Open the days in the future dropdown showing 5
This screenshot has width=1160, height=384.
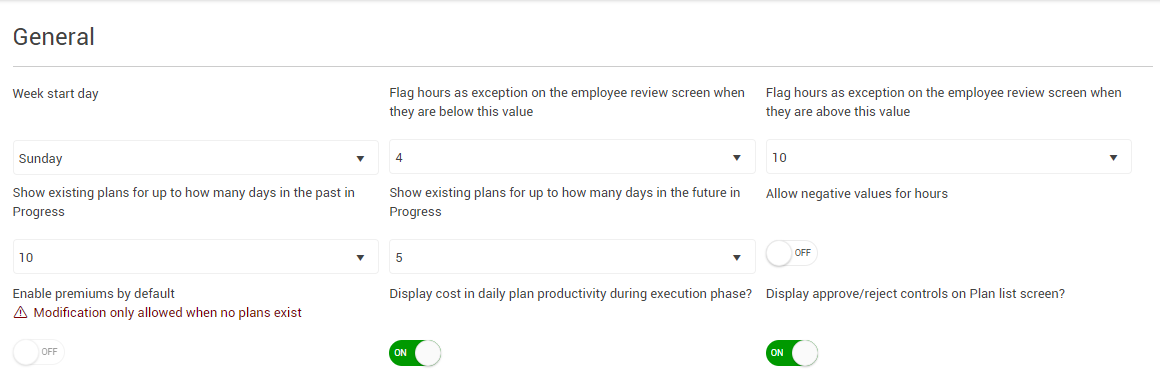[x=572, y=257]
